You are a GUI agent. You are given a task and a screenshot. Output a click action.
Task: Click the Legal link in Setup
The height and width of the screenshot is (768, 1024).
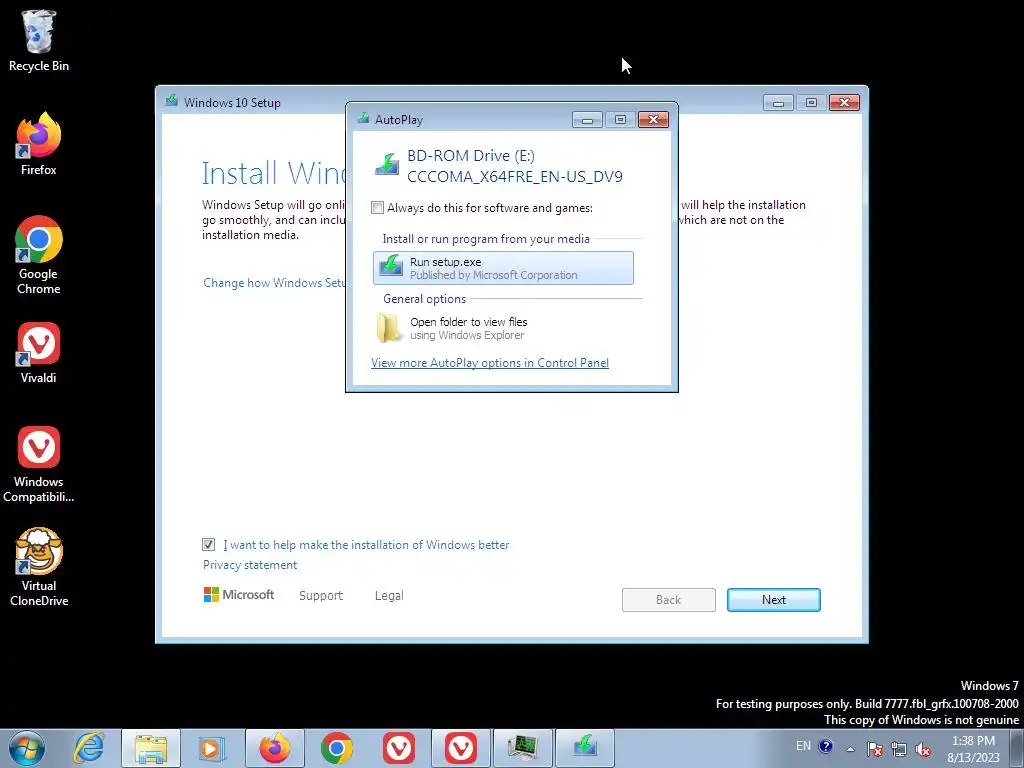(x=389, y=595)
